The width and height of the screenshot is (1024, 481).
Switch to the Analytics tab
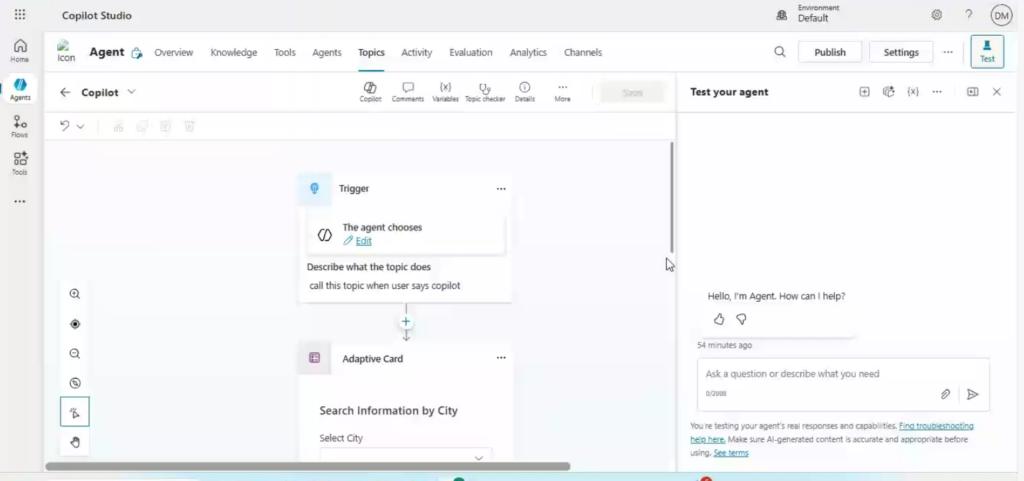coord(528,52)
